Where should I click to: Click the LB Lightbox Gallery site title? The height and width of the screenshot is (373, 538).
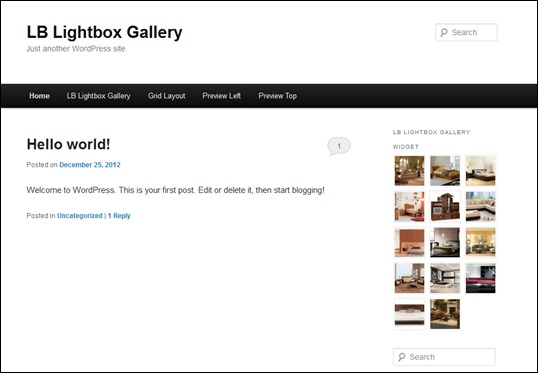pyautogui.click(x=105, y=32)
